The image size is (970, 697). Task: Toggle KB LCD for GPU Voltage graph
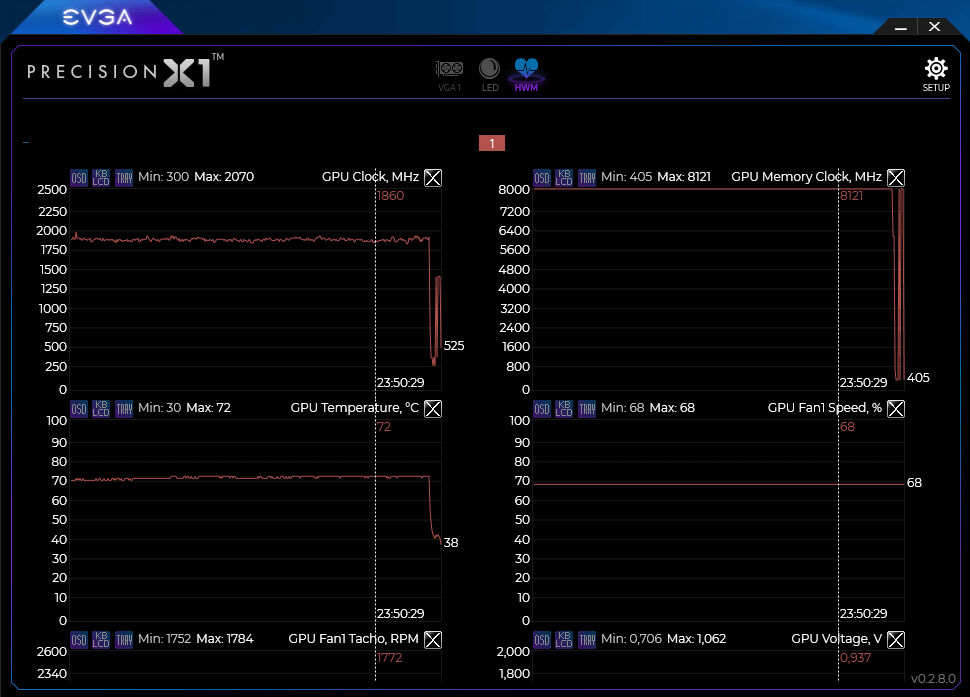[x=564, y=639]
